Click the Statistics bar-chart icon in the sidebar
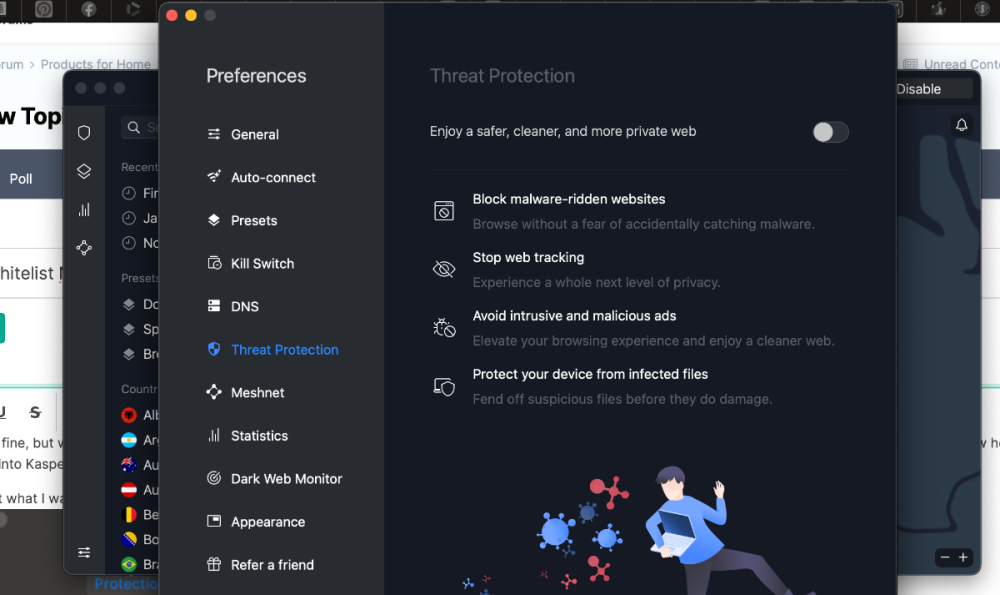 (x=84, y=209)
